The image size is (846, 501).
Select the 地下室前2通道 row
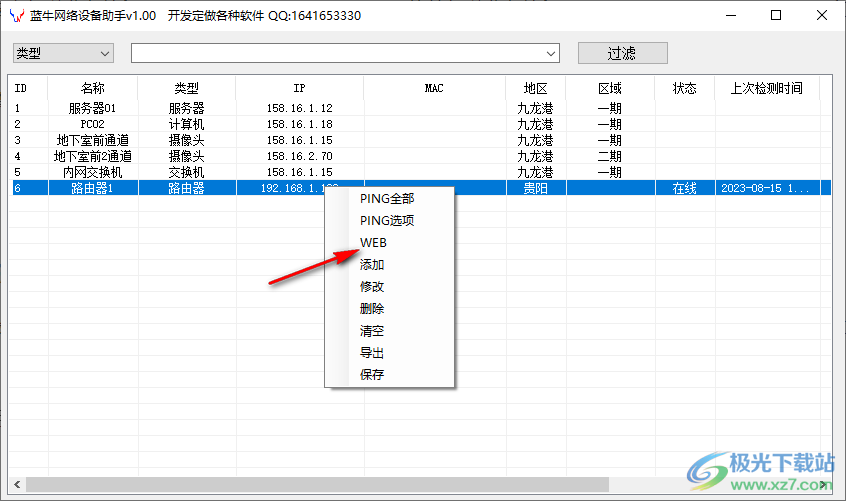(421, 156)
